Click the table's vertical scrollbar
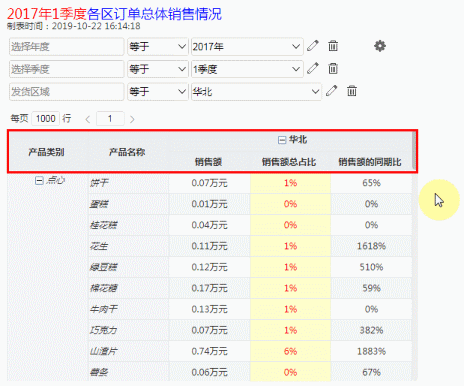The width and height of the screenshot is (464, 386). coord(414,150)
